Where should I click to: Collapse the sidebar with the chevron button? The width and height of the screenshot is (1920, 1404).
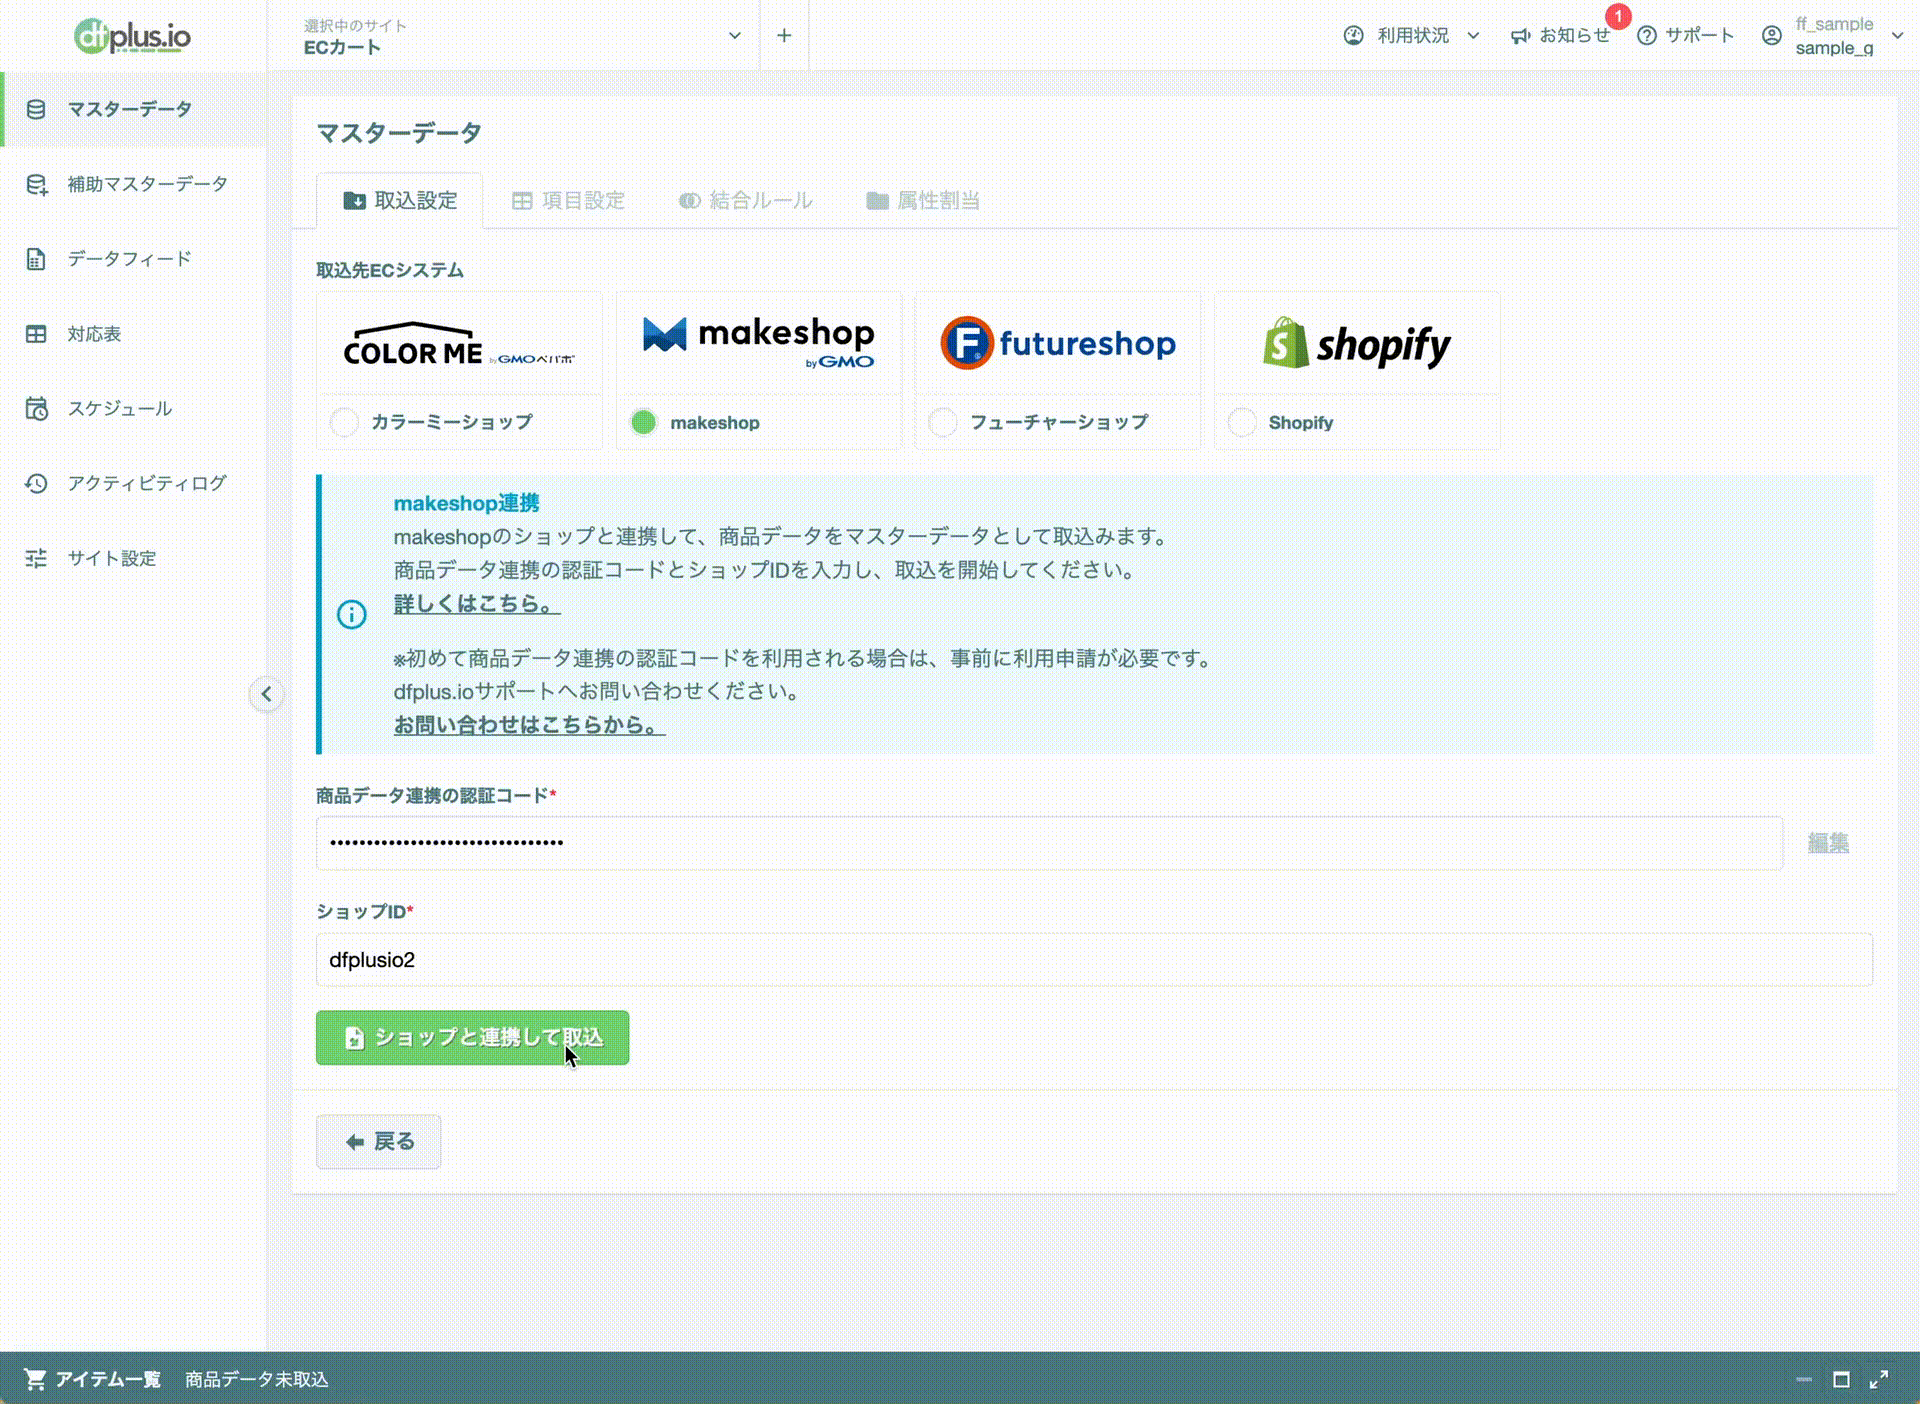coord(266,694)
